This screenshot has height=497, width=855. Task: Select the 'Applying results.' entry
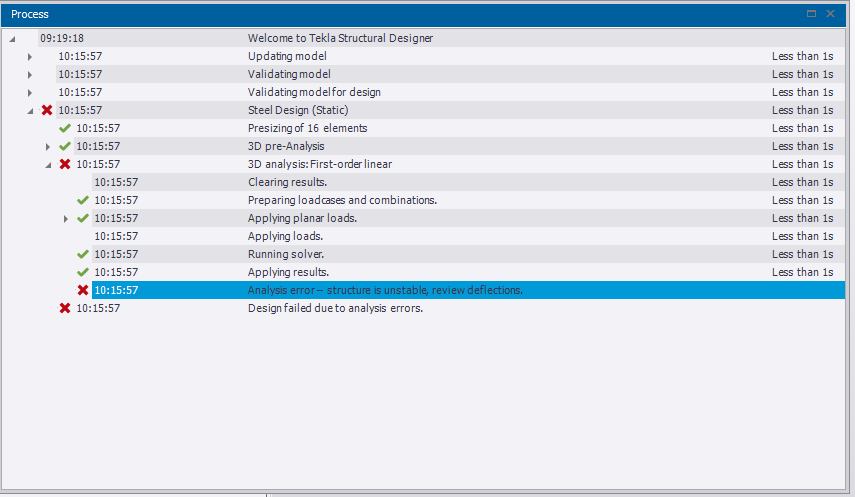click(288, 272)
